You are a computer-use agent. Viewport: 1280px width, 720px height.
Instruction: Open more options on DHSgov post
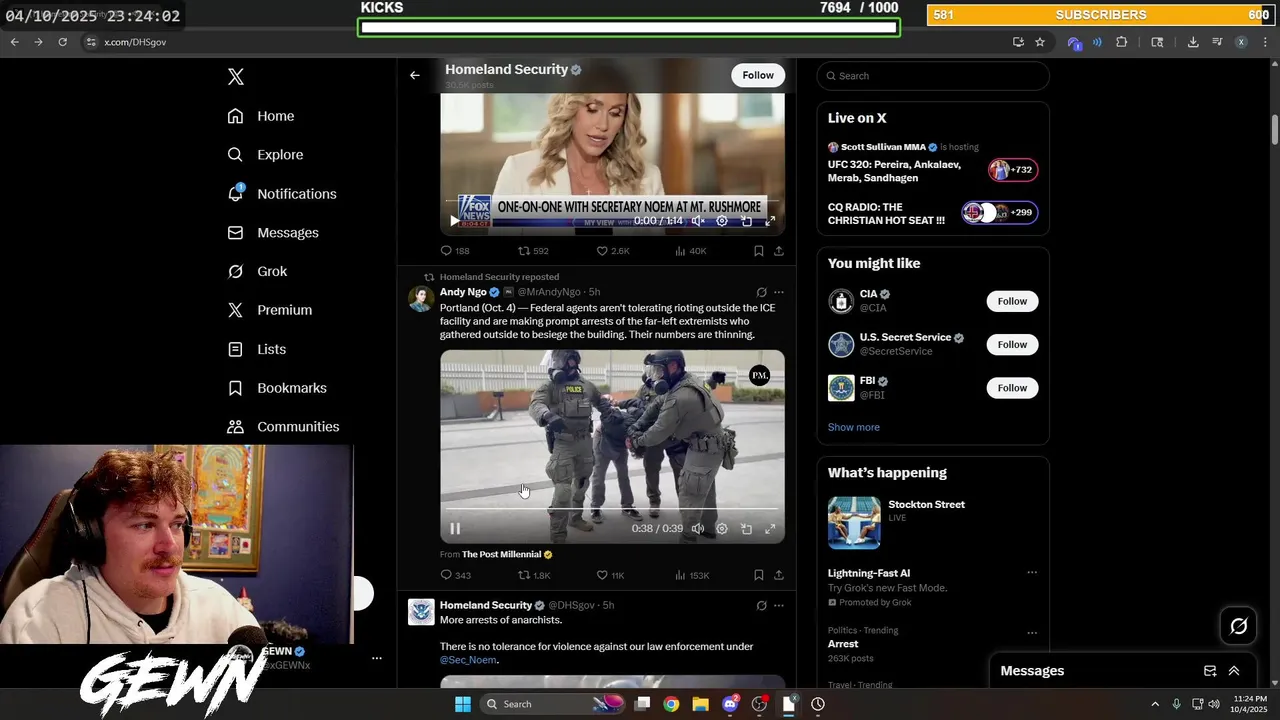pyautogui.click(x=779, y=605)
